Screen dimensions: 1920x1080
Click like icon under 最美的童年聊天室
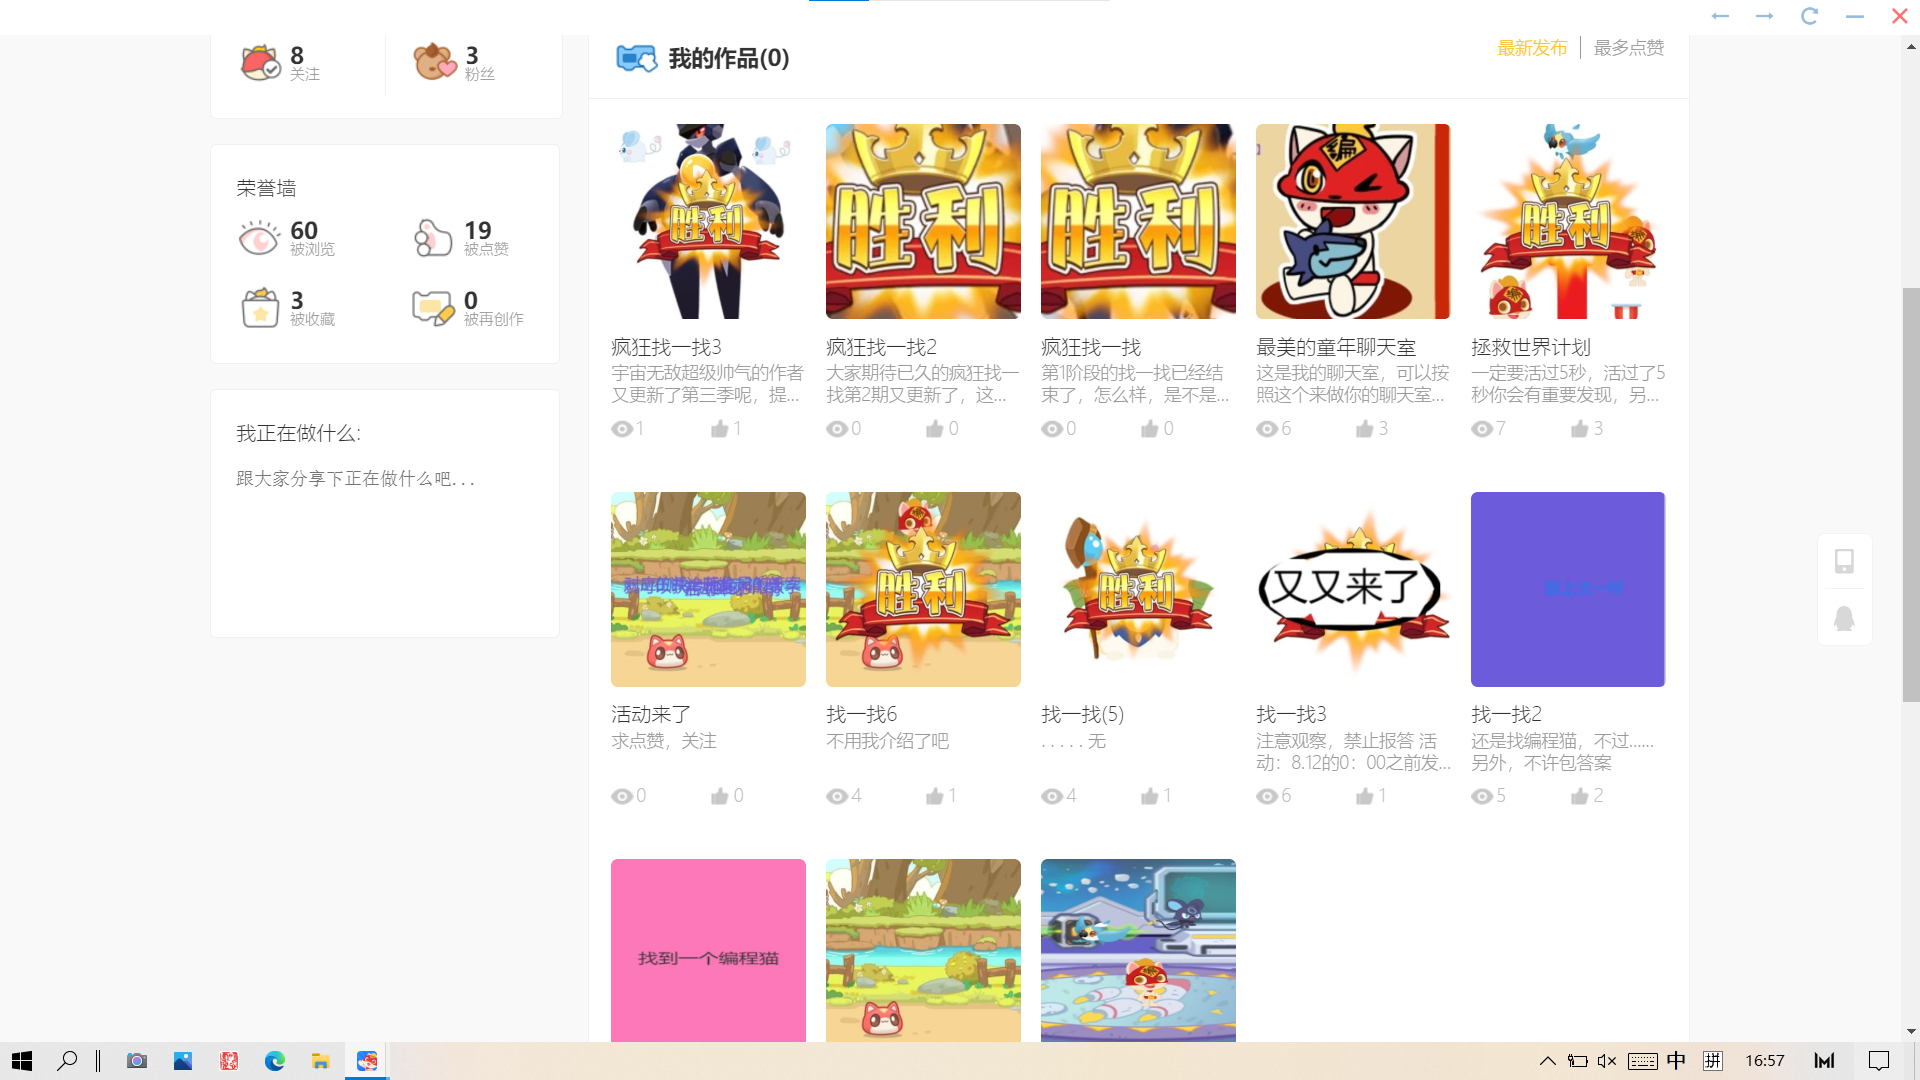click(1365, 429)
